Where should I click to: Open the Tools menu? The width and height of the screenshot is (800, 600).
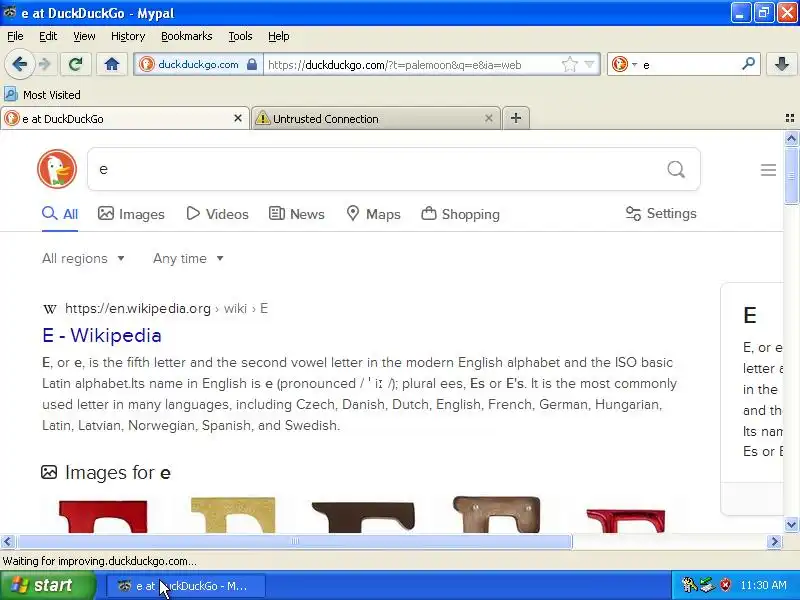coord(240,36)
